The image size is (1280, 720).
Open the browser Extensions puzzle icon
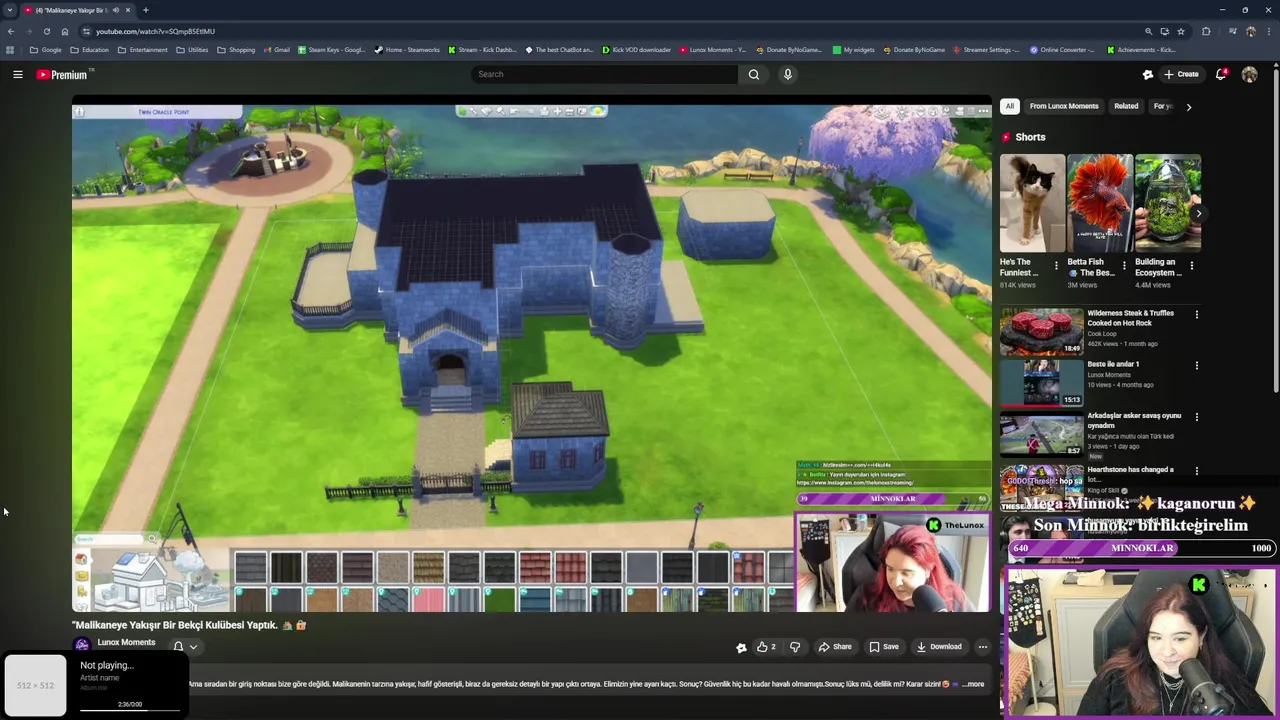tap(1206, 31)
